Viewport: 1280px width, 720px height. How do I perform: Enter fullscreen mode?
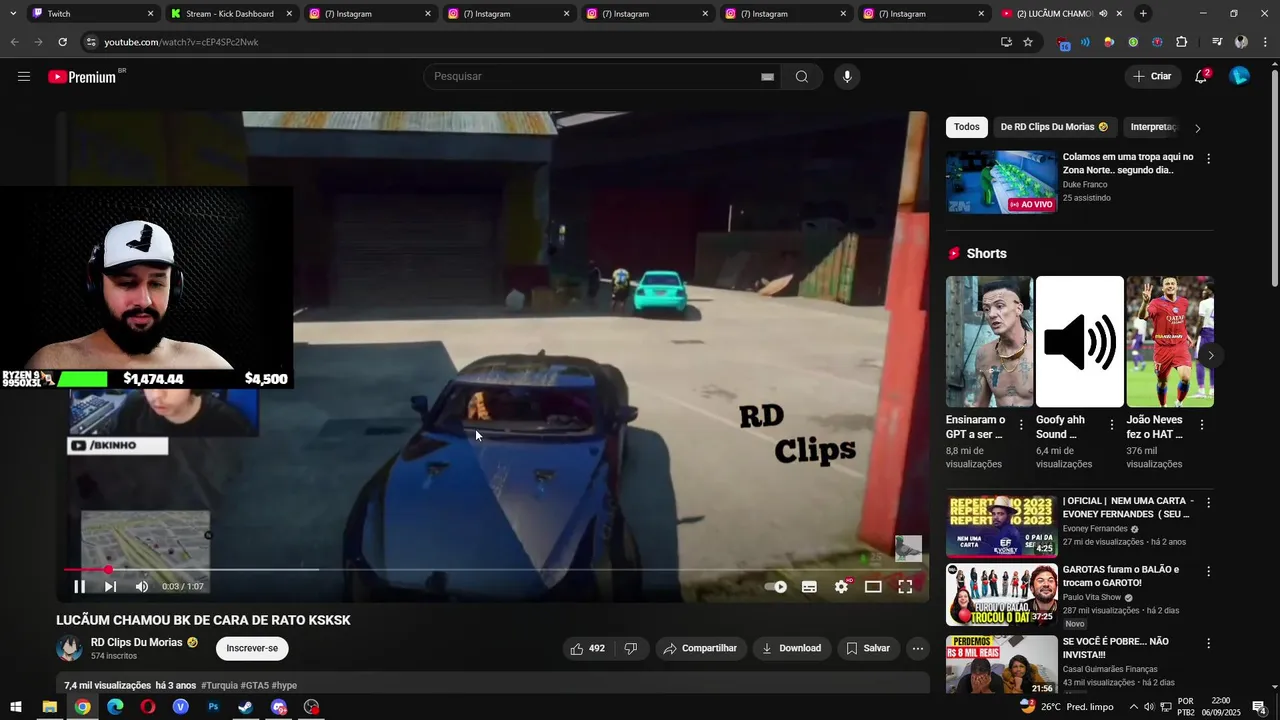[905, 587]
